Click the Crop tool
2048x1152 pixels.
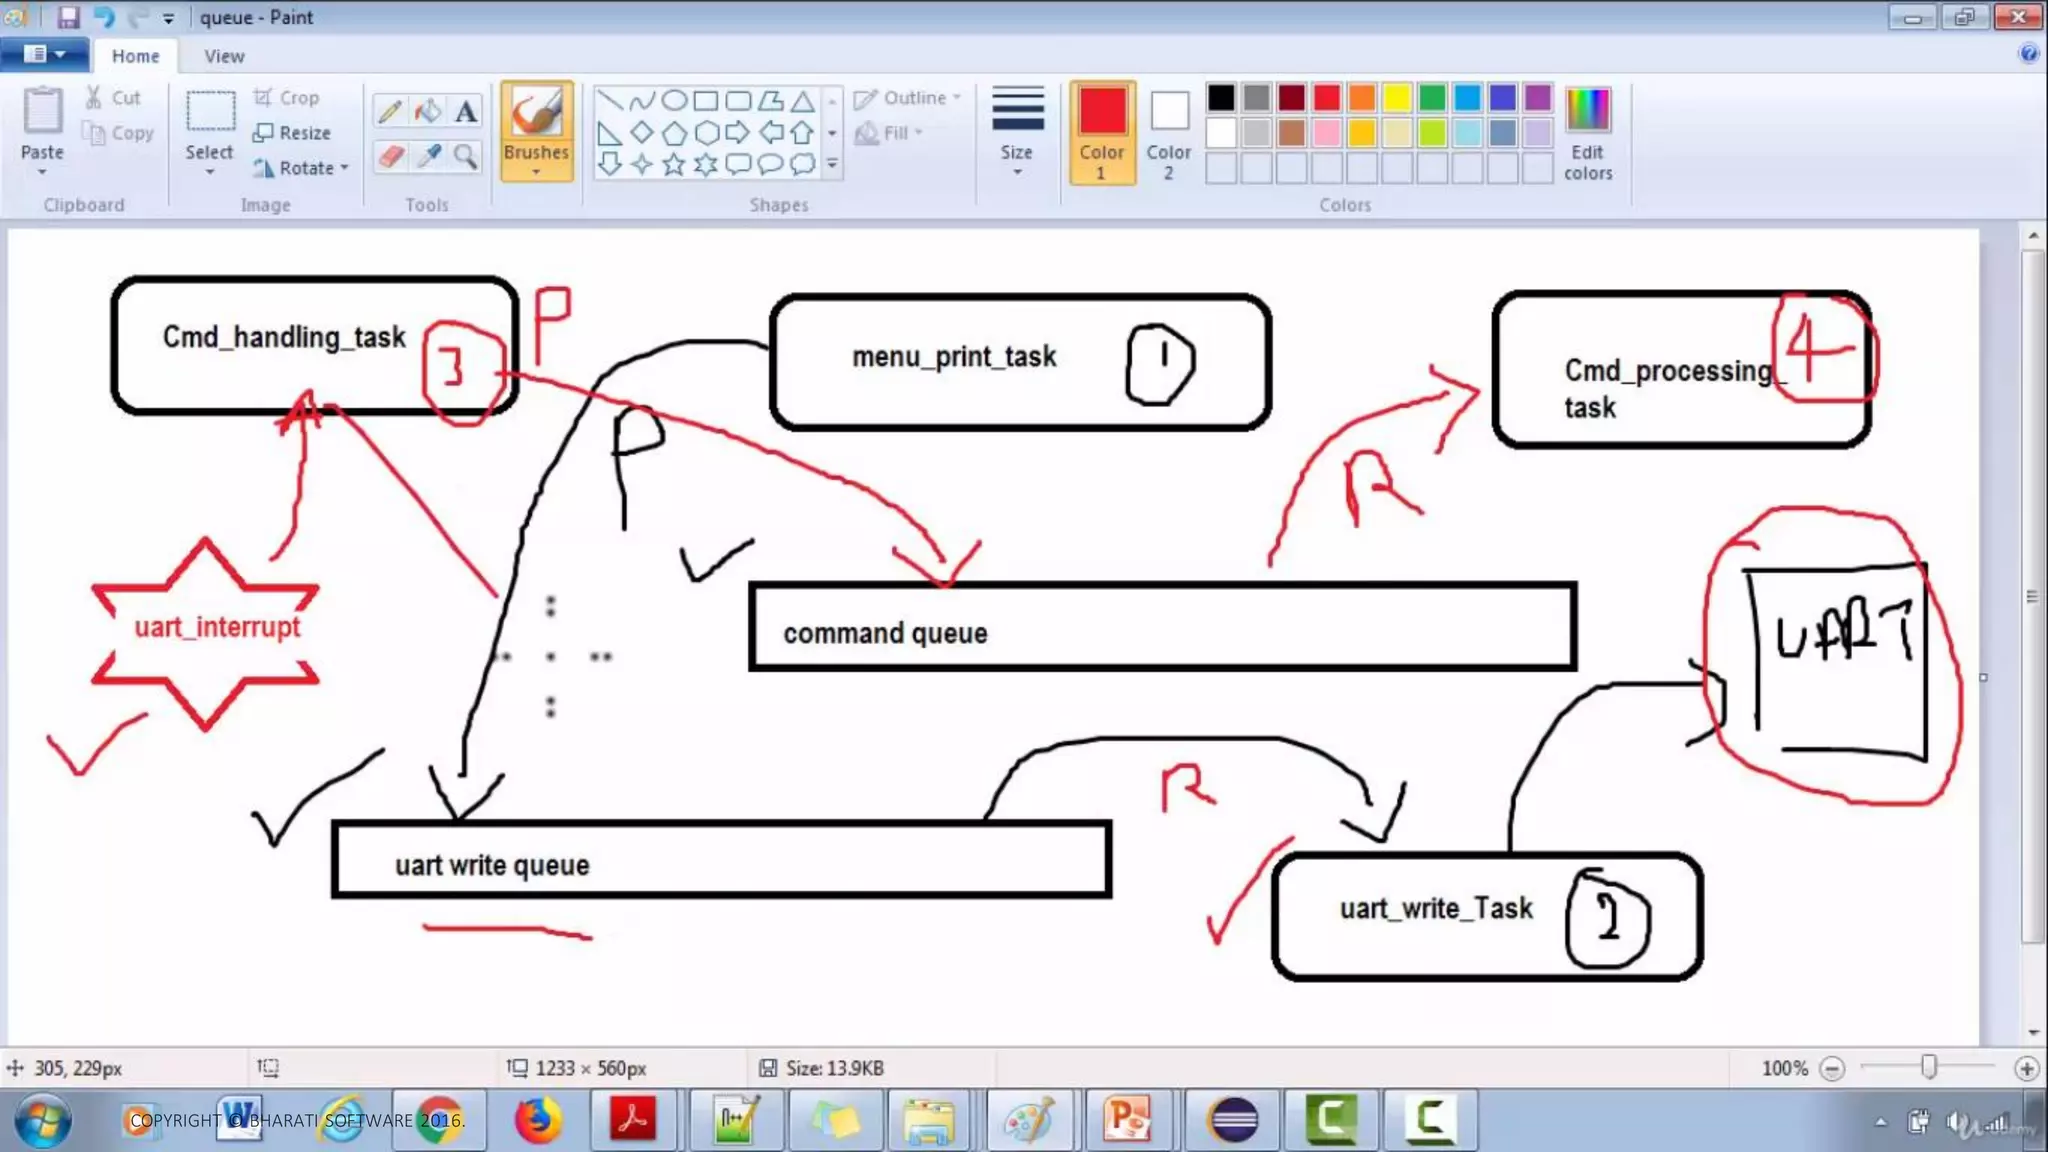286,97
